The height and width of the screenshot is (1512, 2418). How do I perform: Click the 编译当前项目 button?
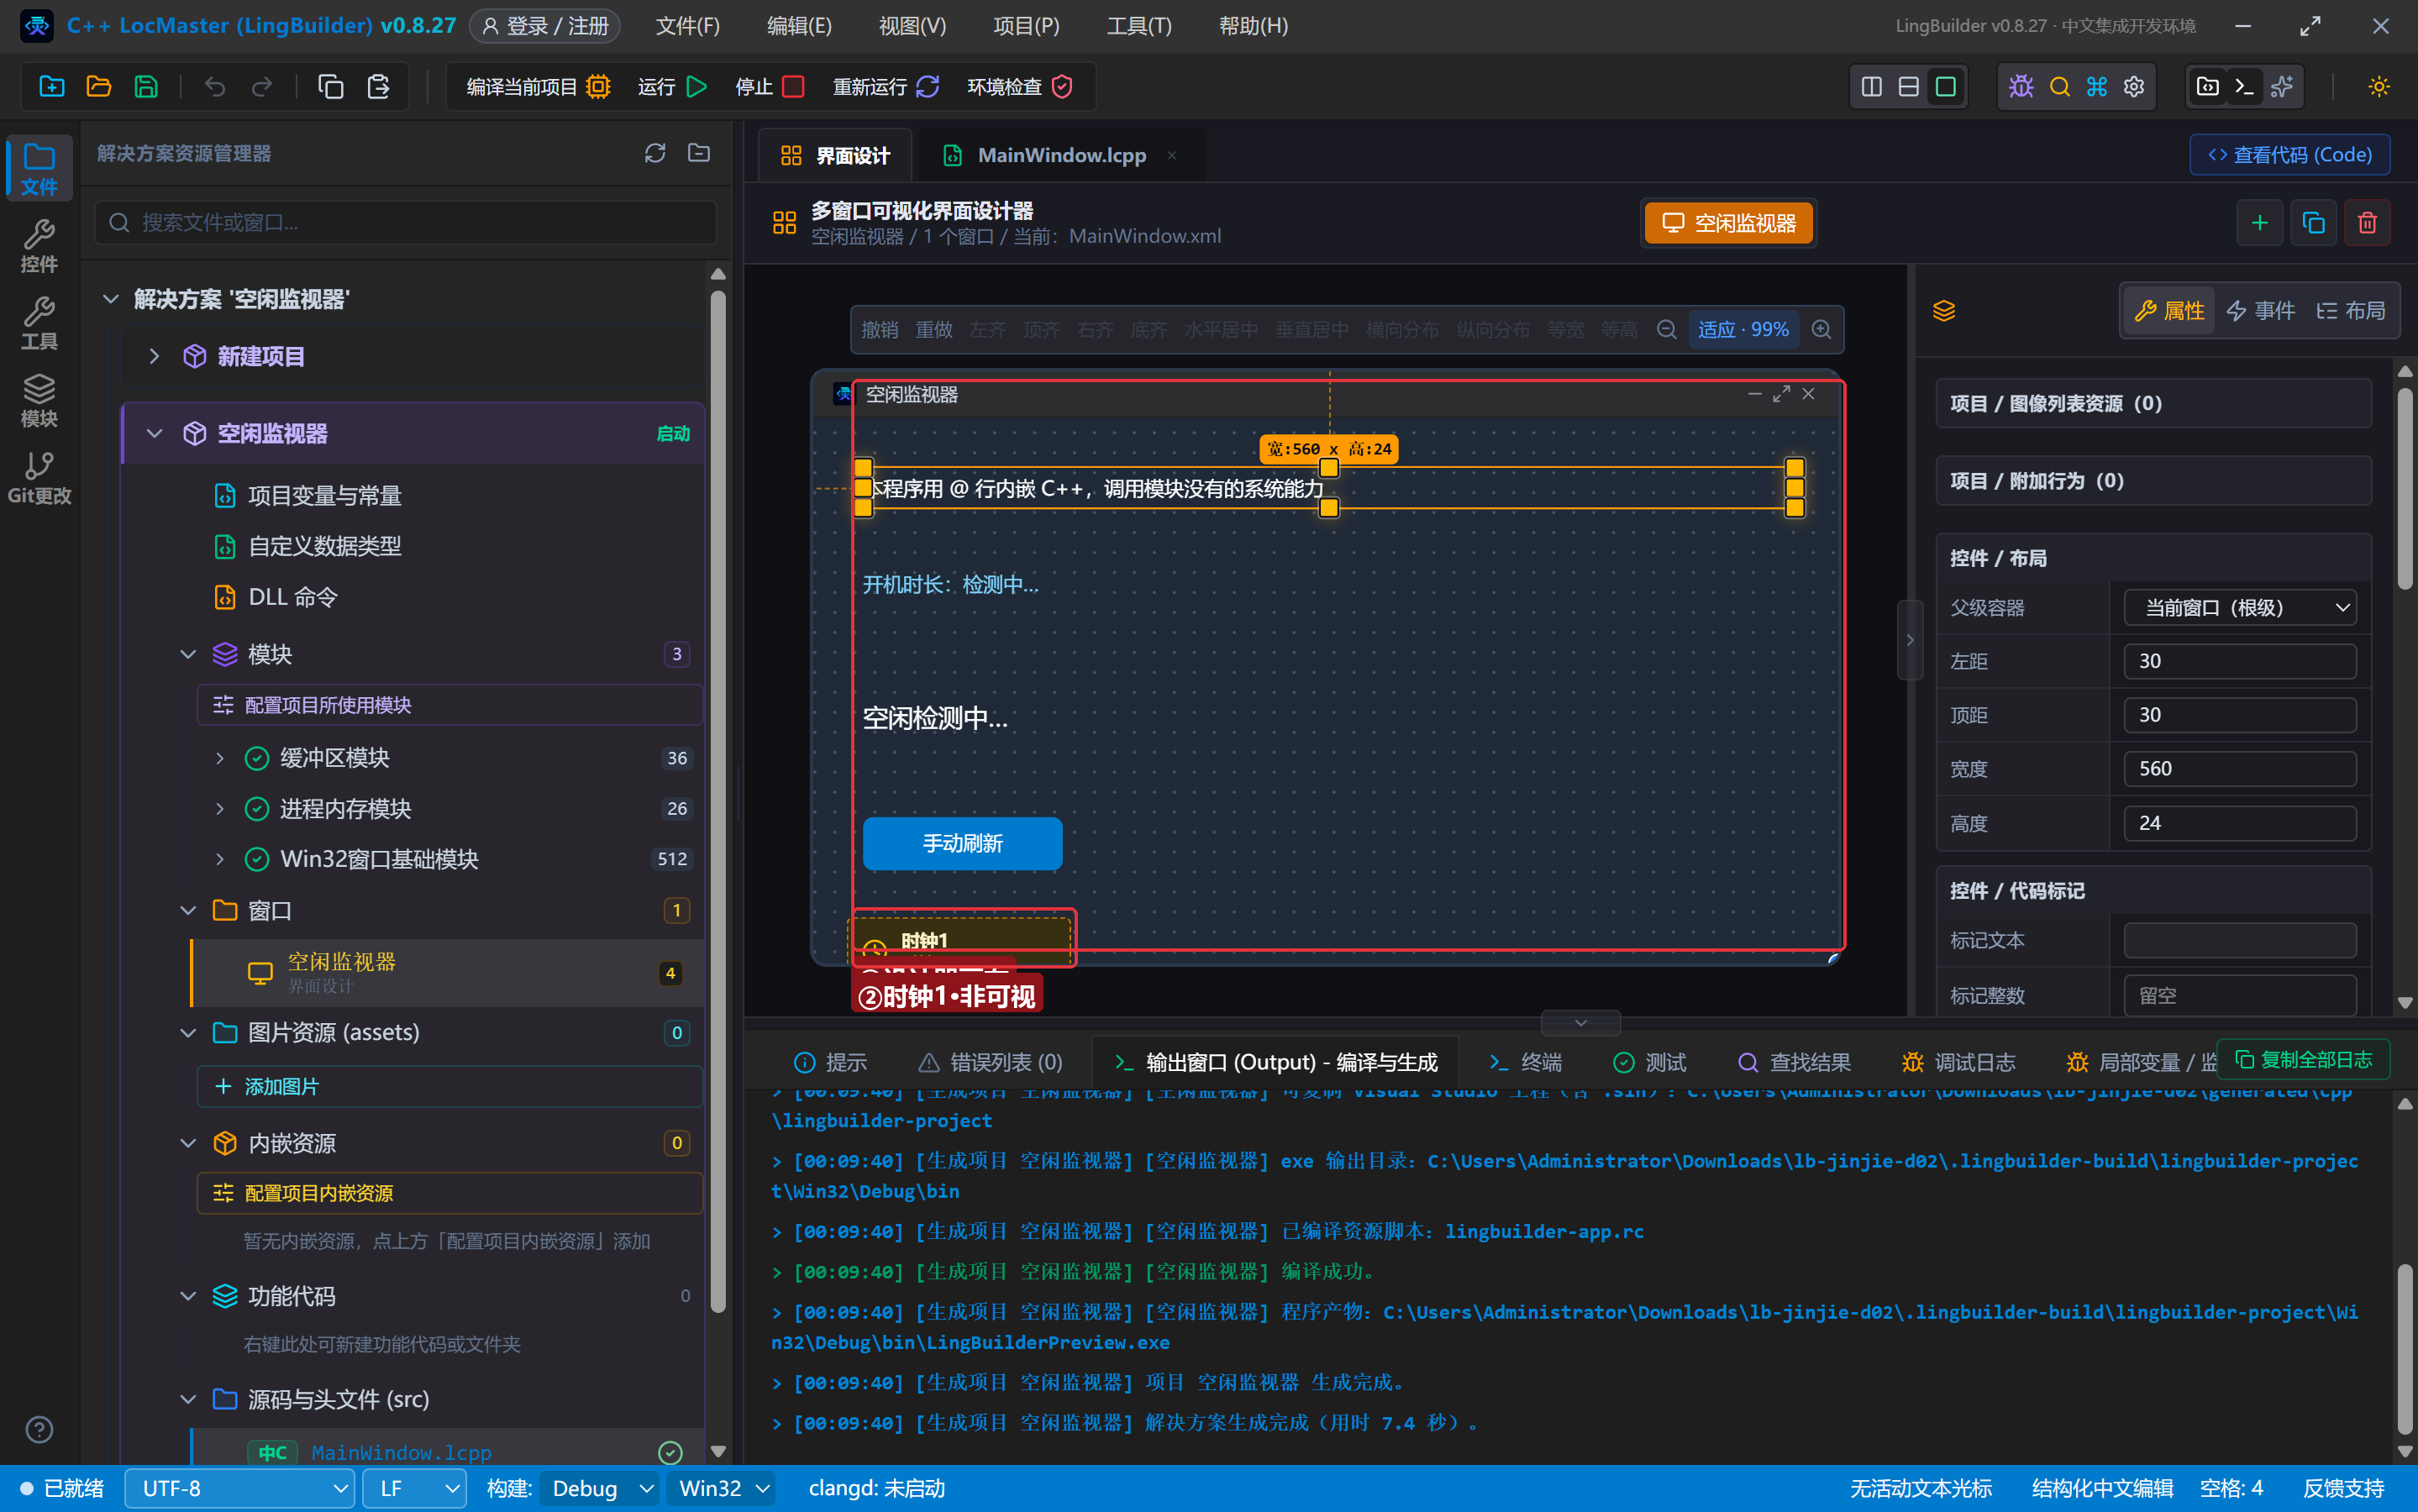539,87
